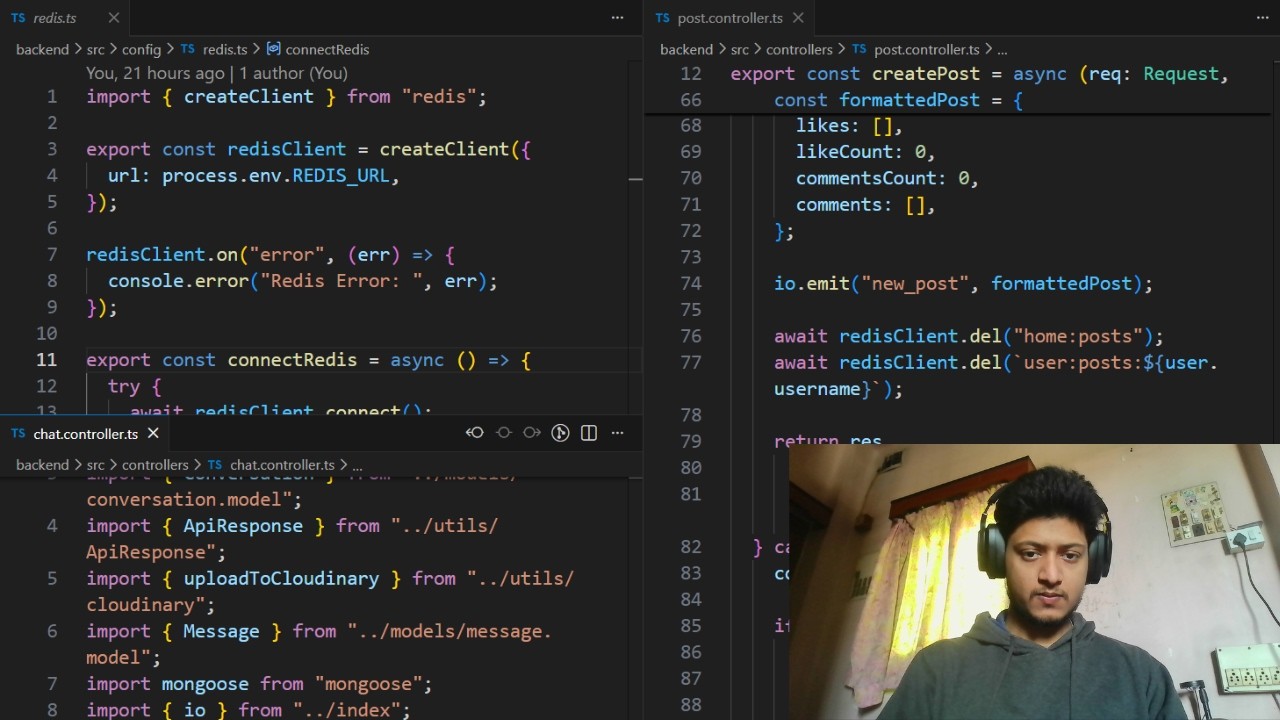1280x720 pixels.
Task: Select the post.controller.ts tab
Action: click(730, 18)
